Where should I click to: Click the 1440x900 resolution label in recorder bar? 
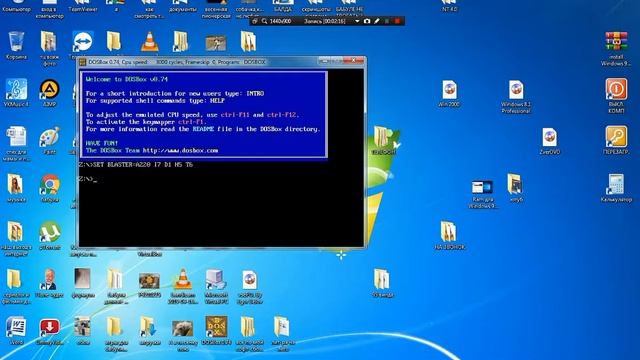[x=280, y=21]
